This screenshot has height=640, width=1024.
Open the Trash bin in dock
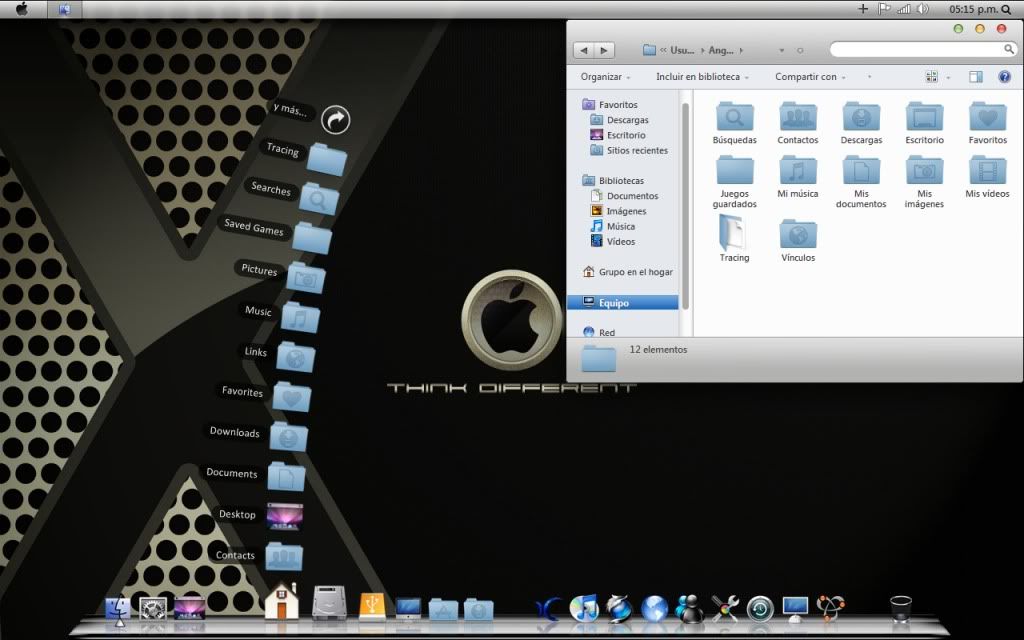click(901, 609)
